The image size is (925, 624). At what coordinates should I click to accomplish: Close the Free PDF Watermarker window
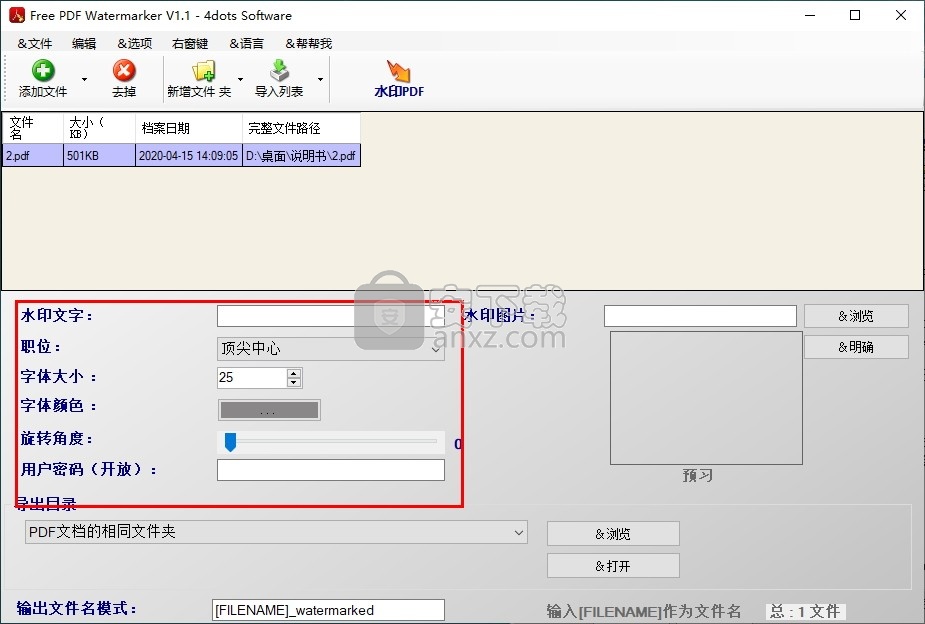(901, 15)
